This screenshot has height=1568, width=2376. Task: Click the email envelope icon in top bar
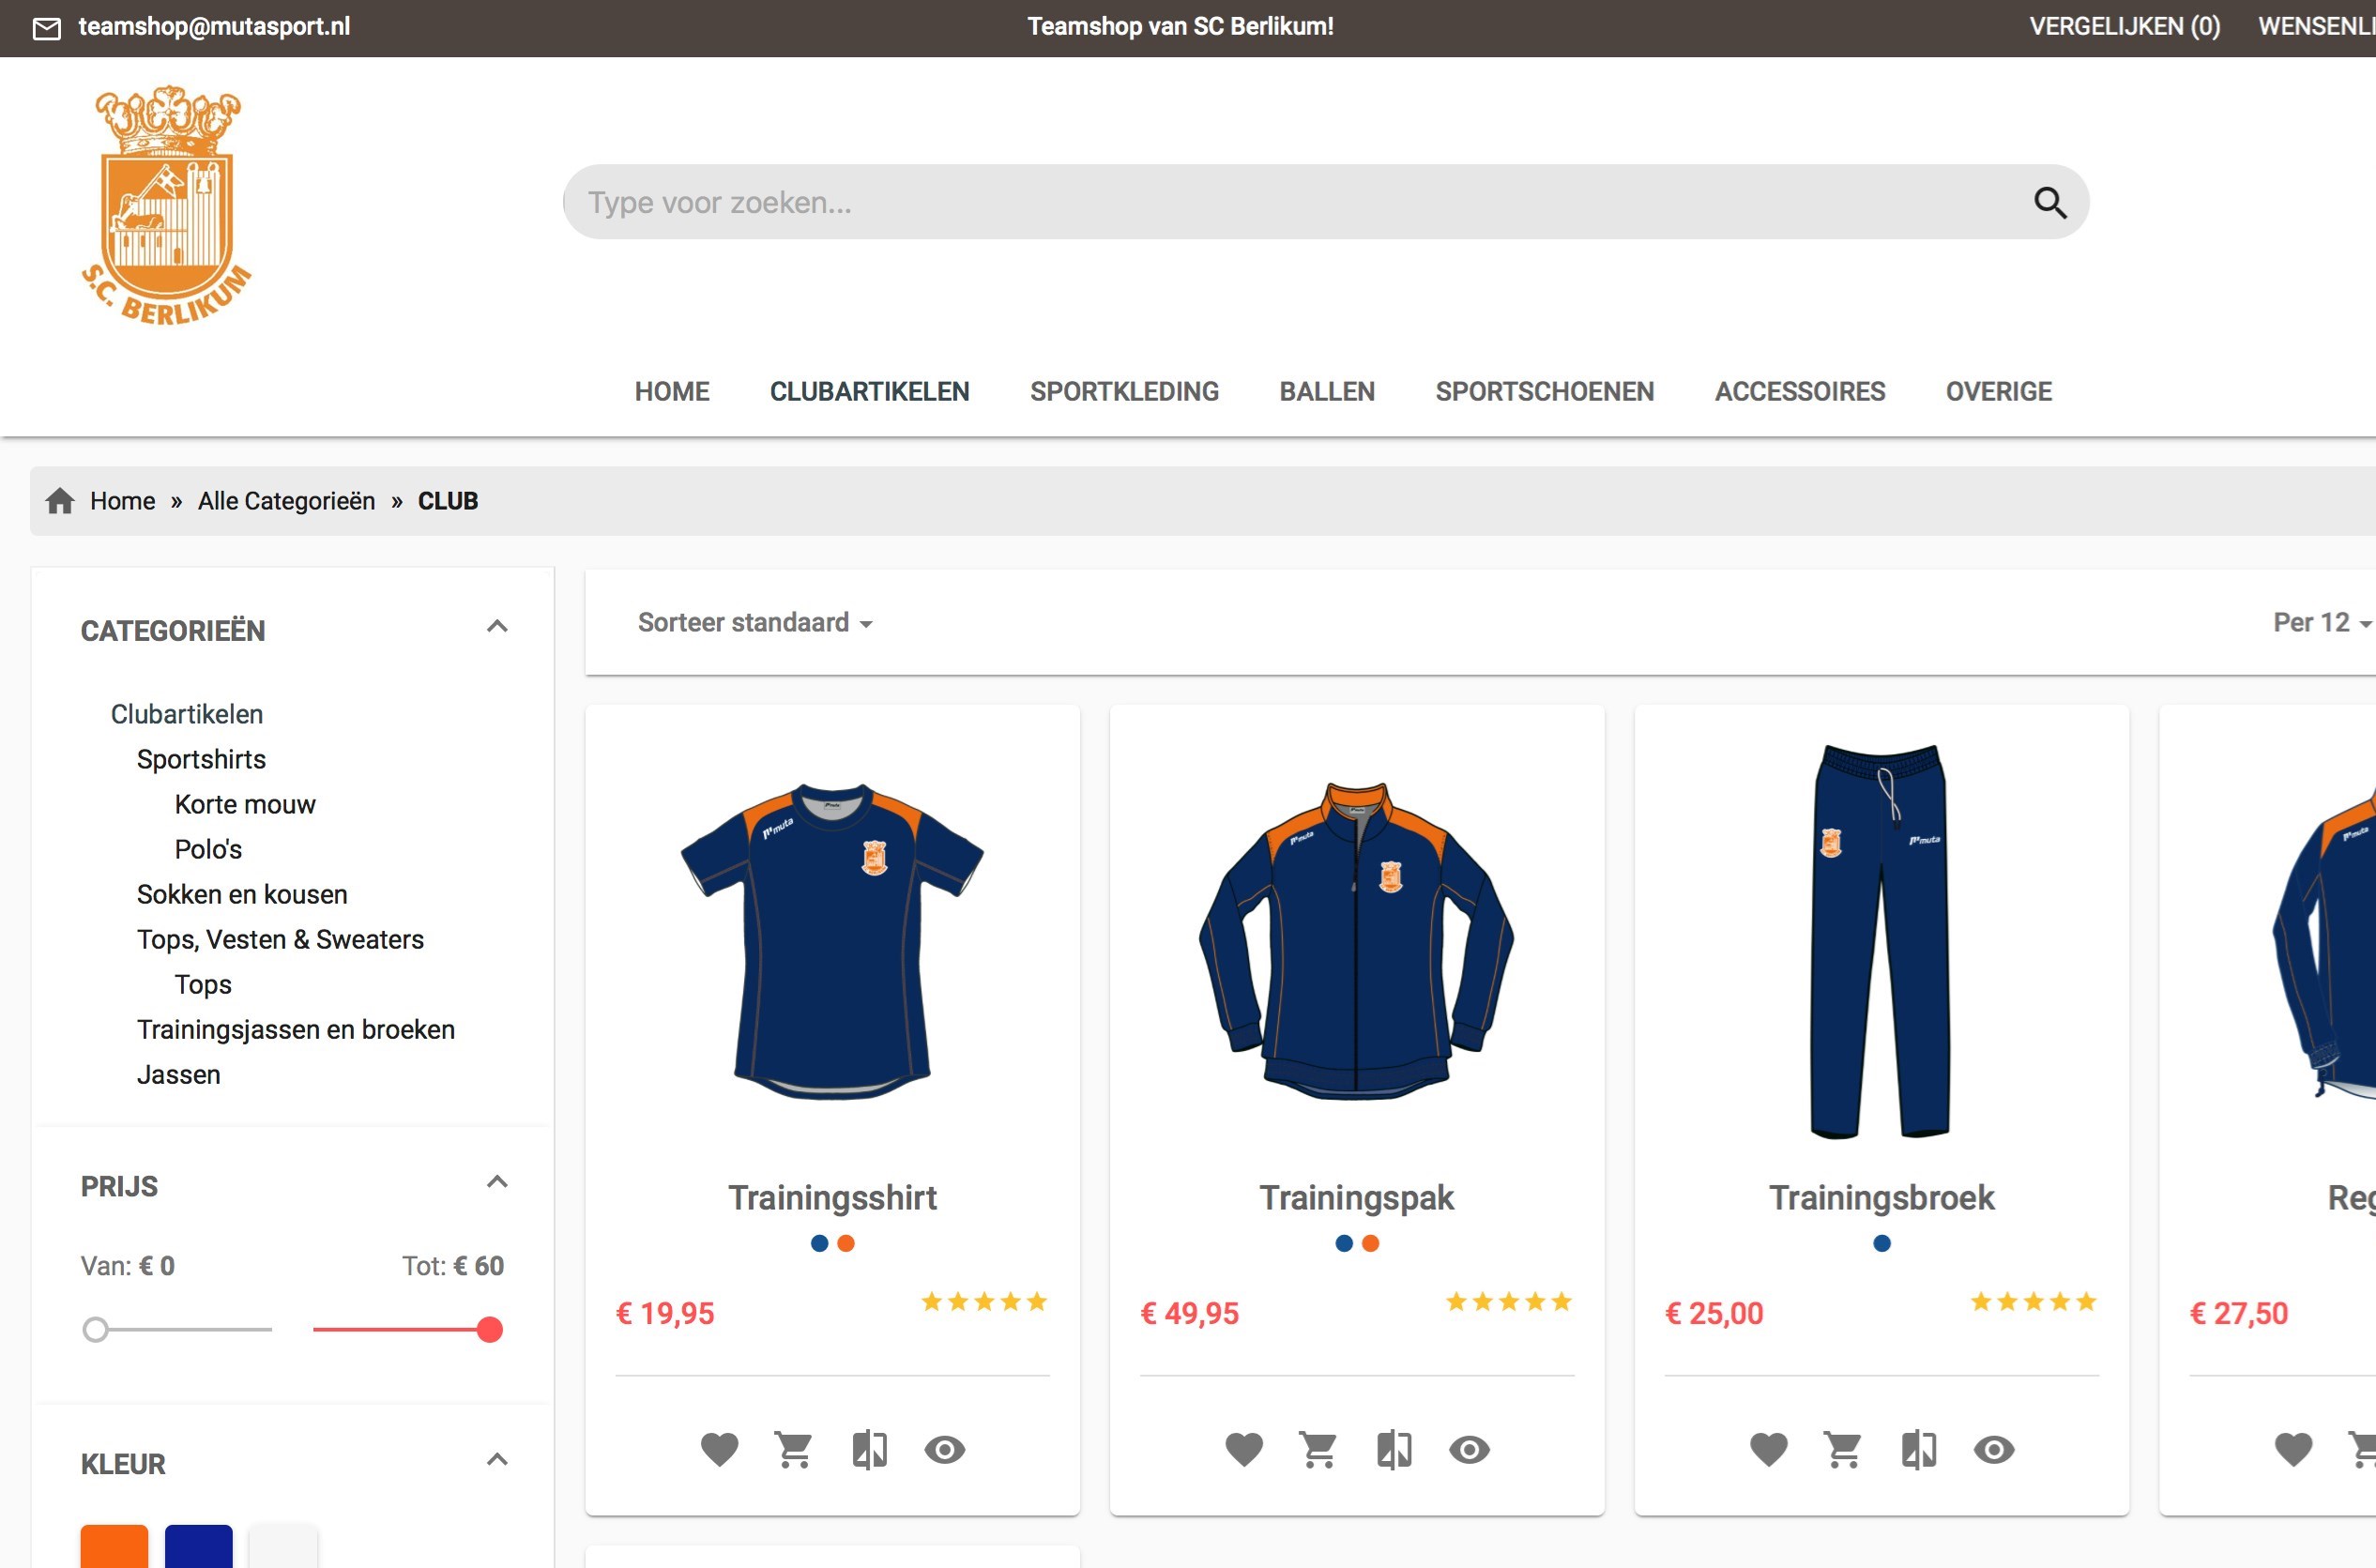47,28
